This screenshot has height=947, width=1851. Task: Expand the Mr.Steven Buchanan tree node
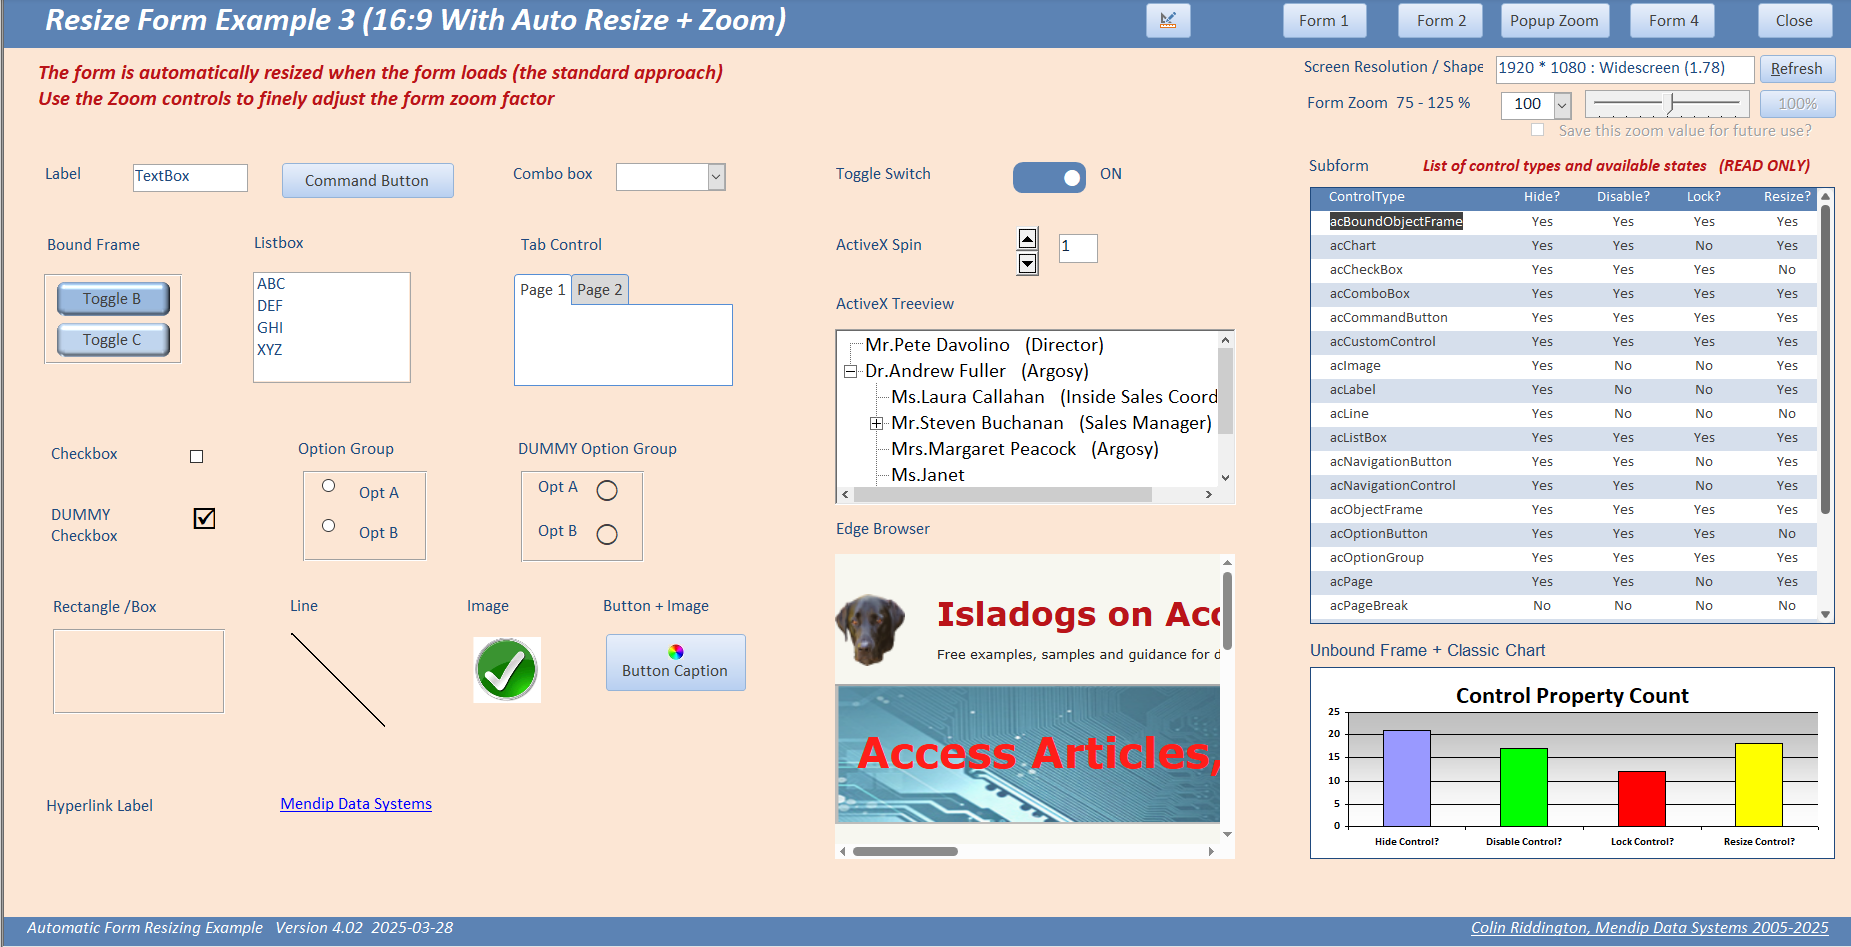876,424
